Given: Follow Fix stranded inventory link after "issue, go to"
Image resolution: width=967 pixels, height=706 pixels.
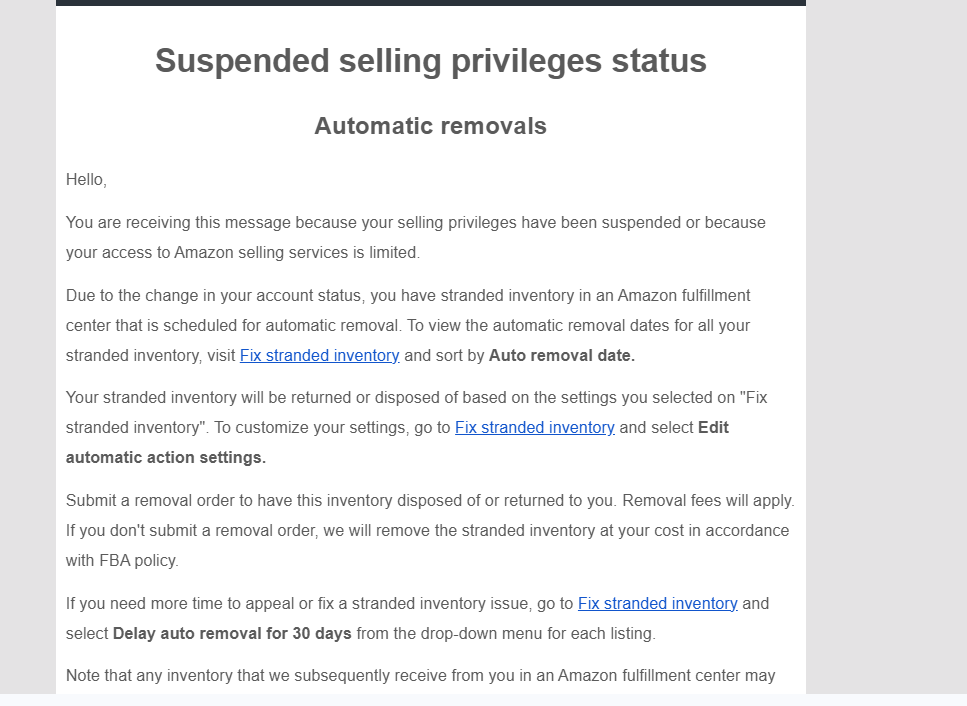Looking at the screenshot, I should pos(657,604).
